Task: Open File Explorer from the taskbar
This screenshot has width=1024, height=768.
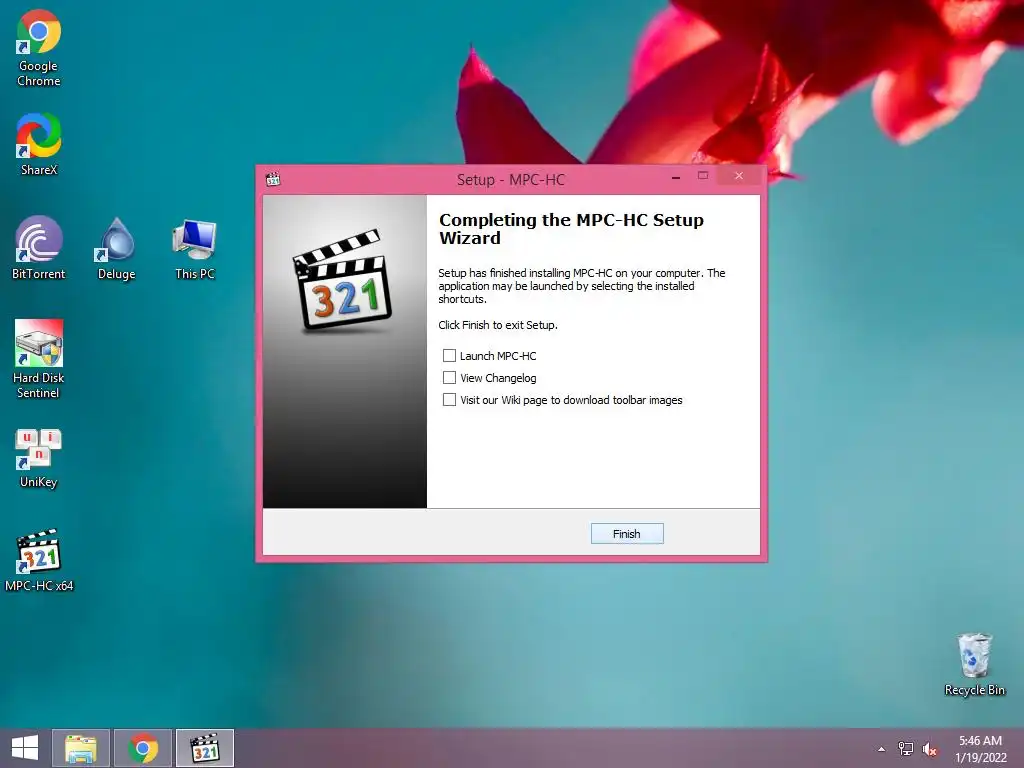Action: coord(81,748)
